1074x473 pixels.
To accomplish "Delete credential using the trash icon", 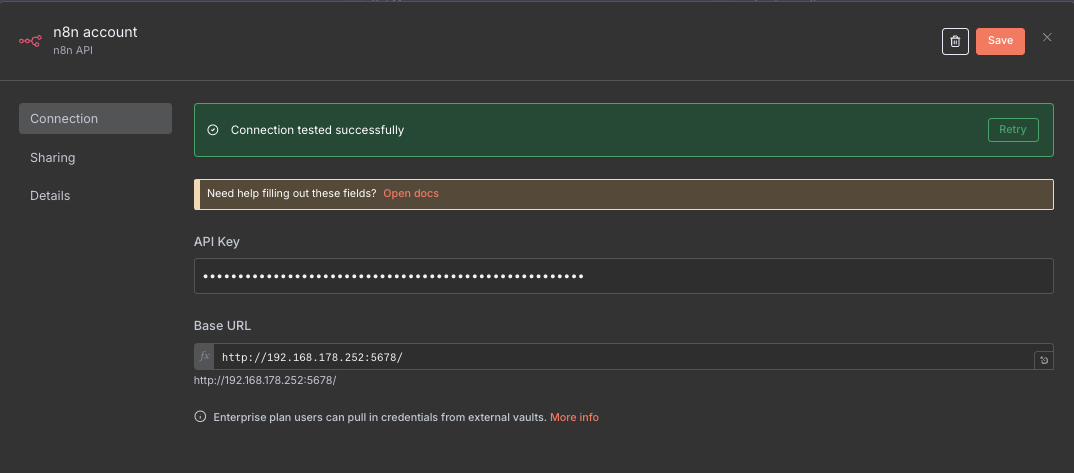I will pos(955,41).
